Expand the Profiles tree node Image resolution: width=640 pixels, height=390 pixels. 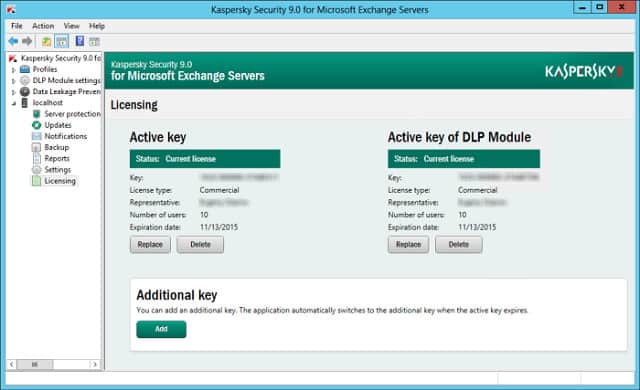tap(13, 70)
